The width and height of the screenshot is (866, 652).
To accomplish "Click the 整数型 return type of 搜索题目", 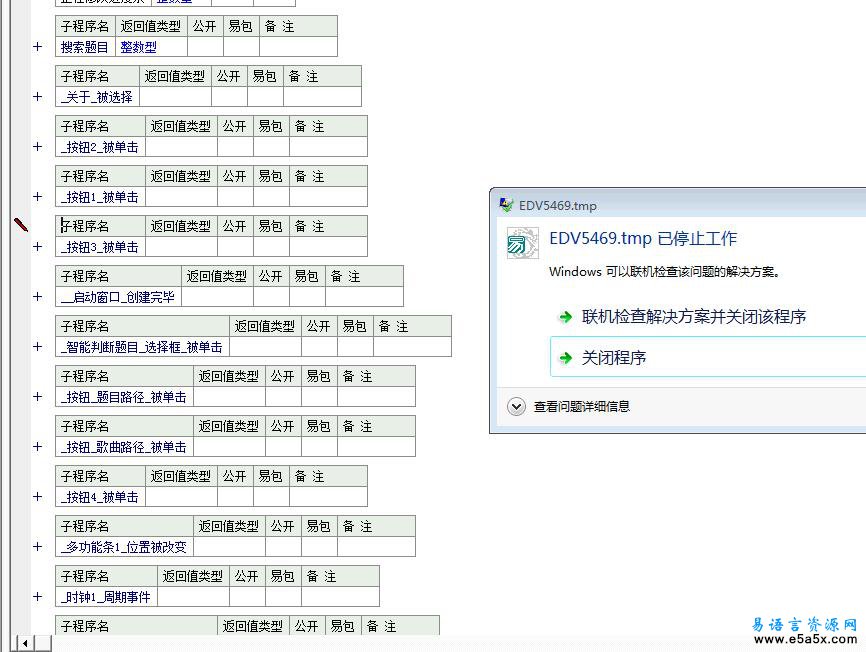I will [x=138, y=47].
